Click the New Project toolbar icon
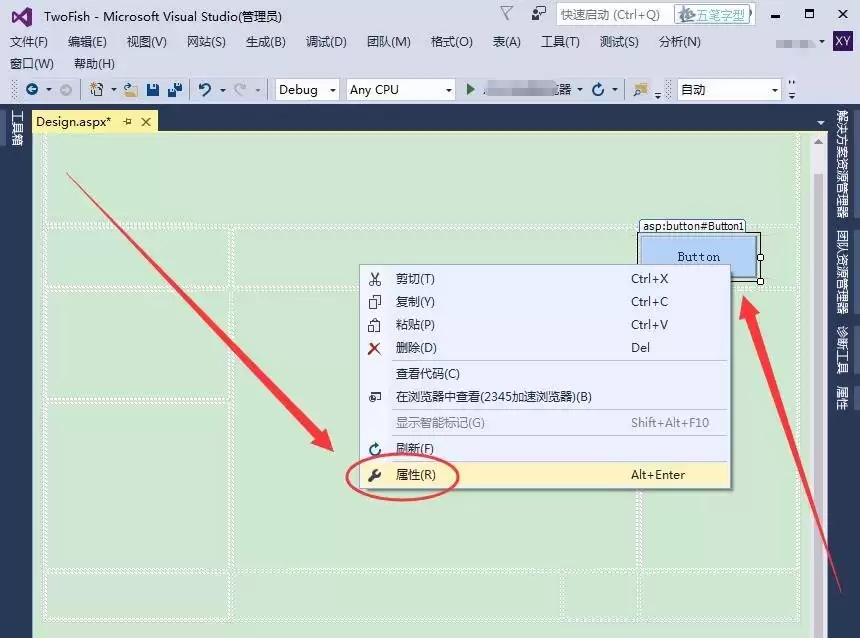The height and width of the screenshot is (638, 860). click(x=97, y=89)
